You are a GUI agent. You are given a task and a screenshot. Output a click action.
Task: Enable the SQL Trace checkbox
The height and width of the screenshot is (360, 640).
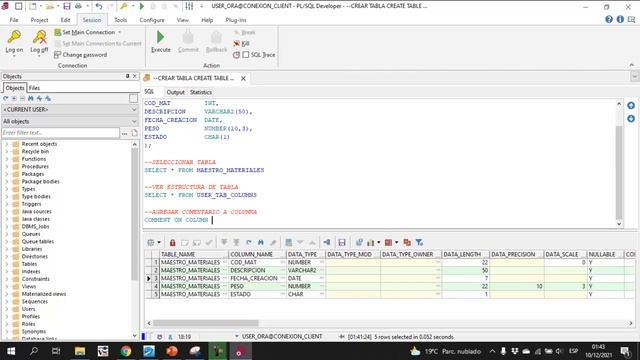(246, 54)
